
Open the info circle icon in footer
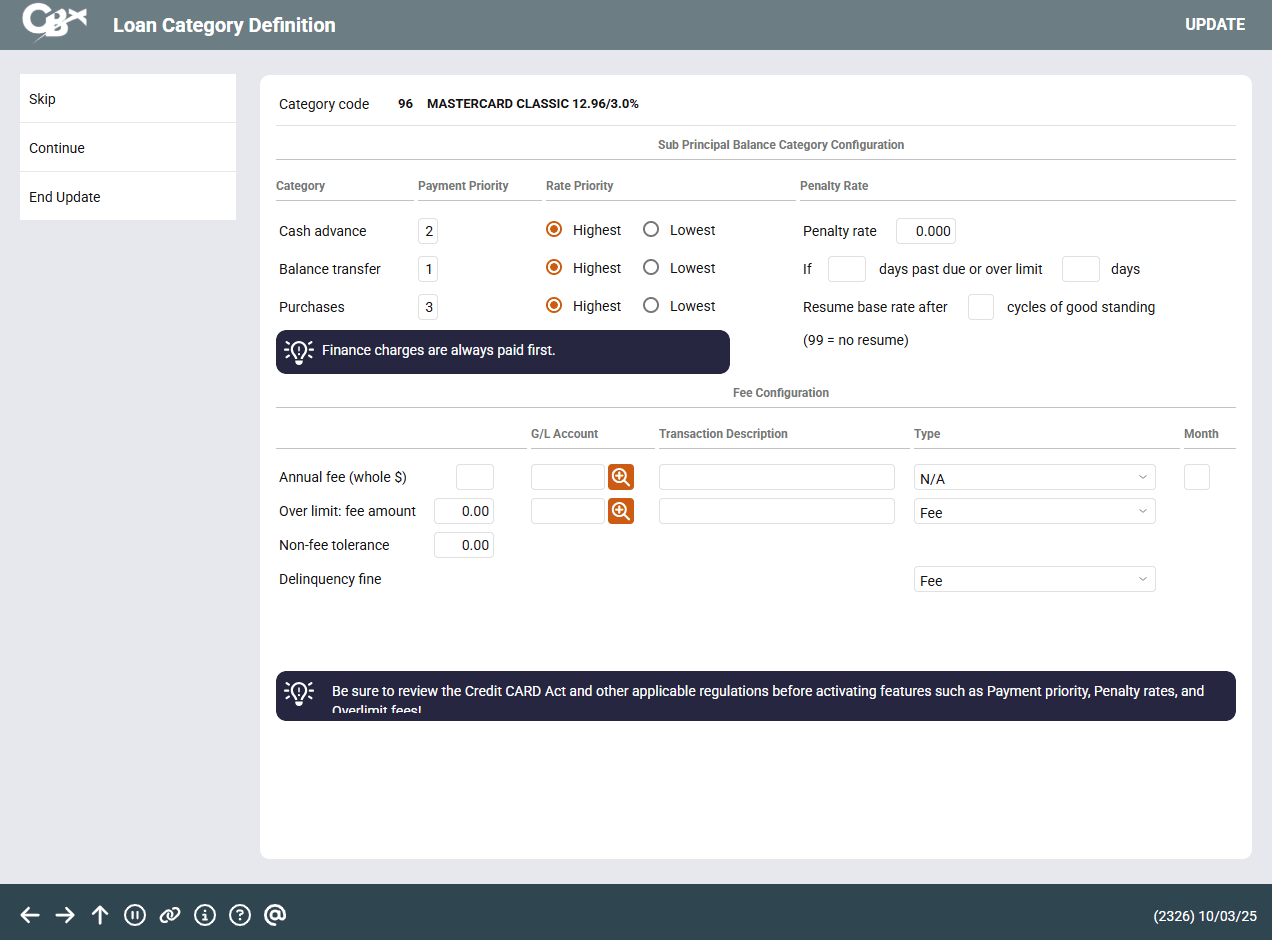click(205, 915)
